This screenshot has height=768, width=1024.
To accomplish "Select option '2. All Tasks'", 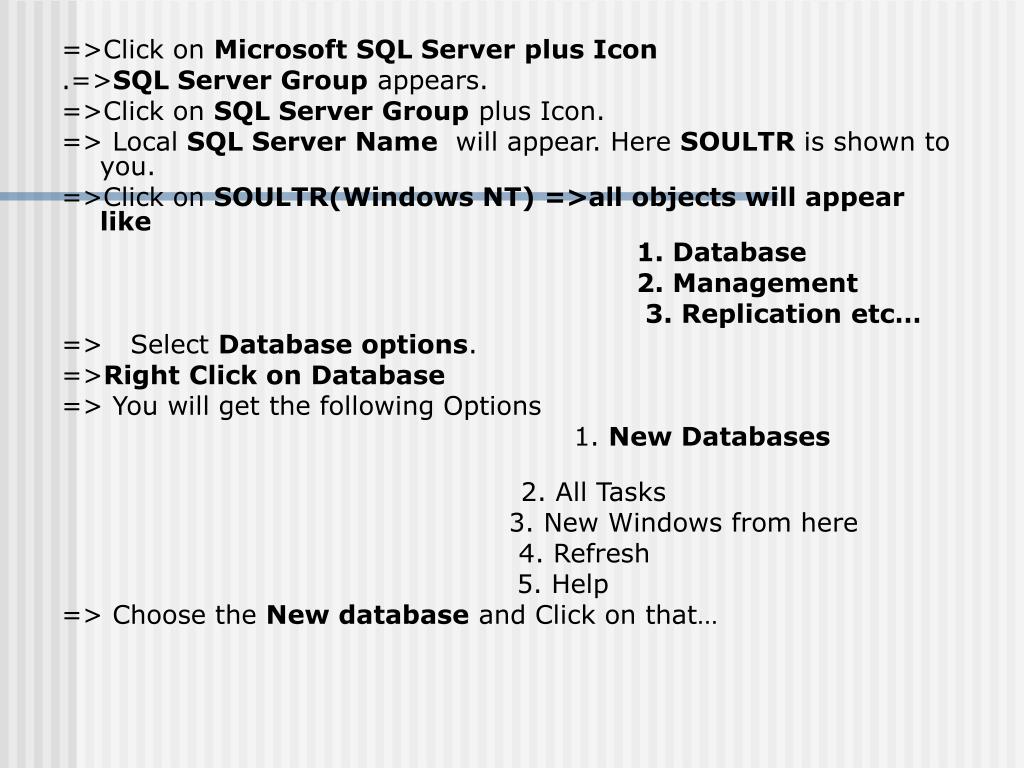I will pos(594,492).
